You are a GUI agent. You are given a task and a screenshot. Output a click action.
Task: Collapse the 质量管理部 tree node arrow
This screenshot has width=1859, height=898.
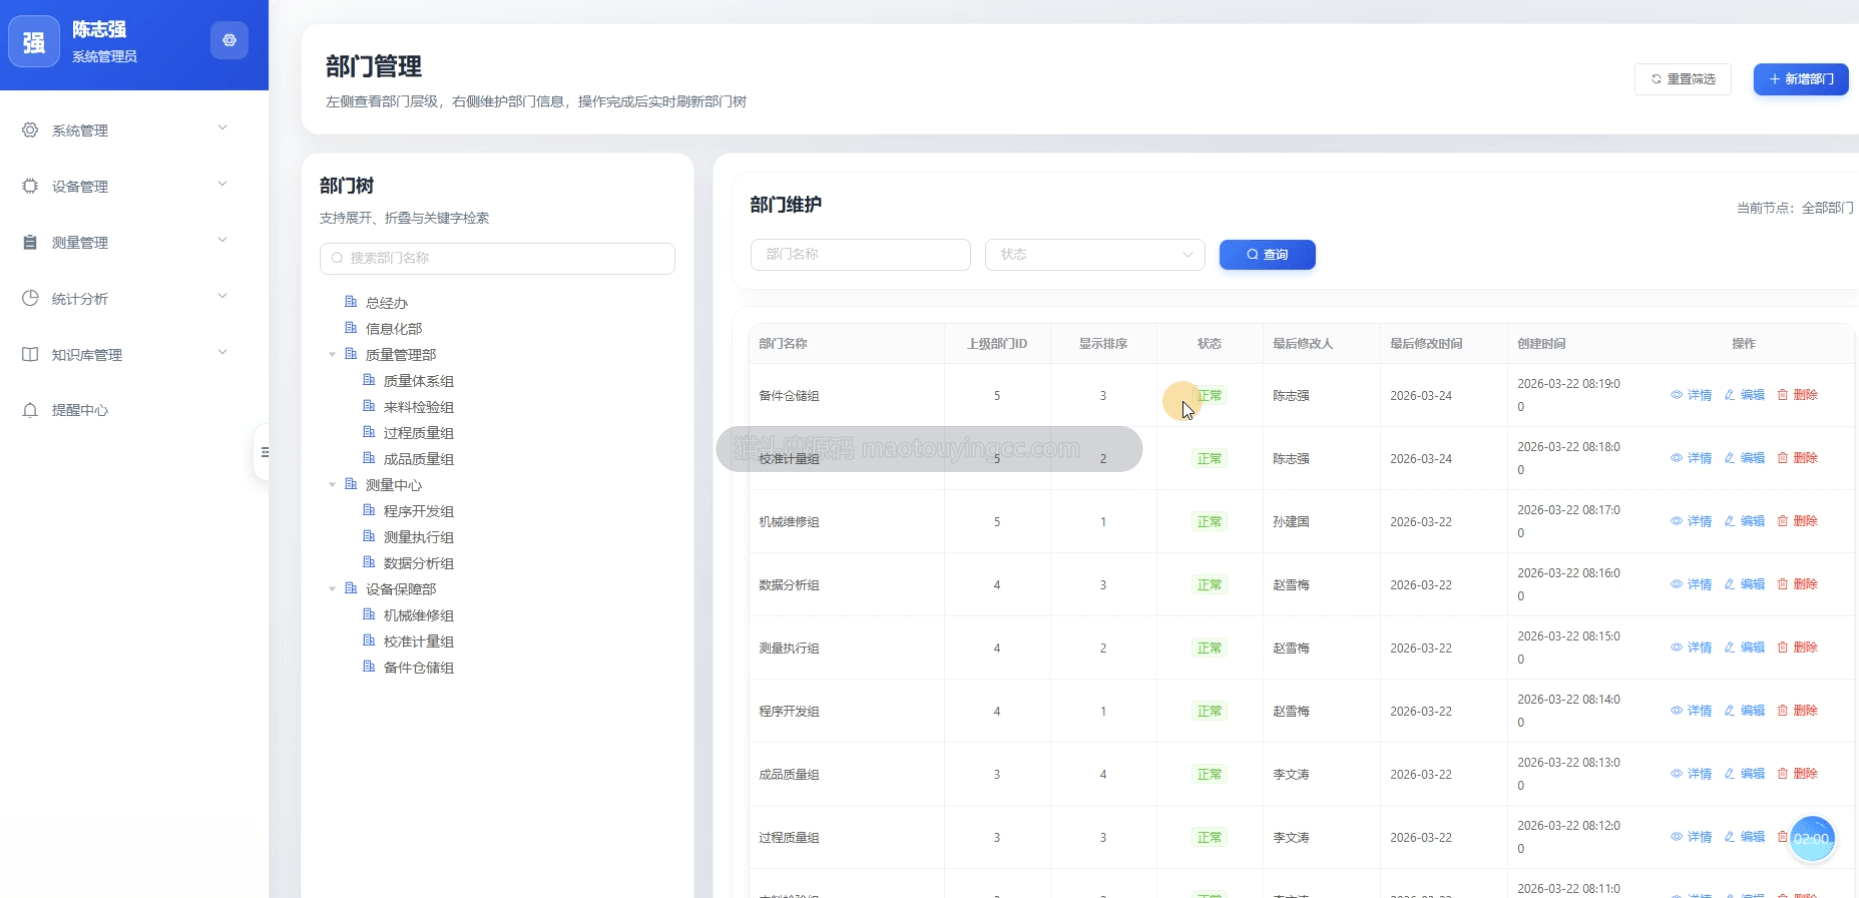point(332,355)
